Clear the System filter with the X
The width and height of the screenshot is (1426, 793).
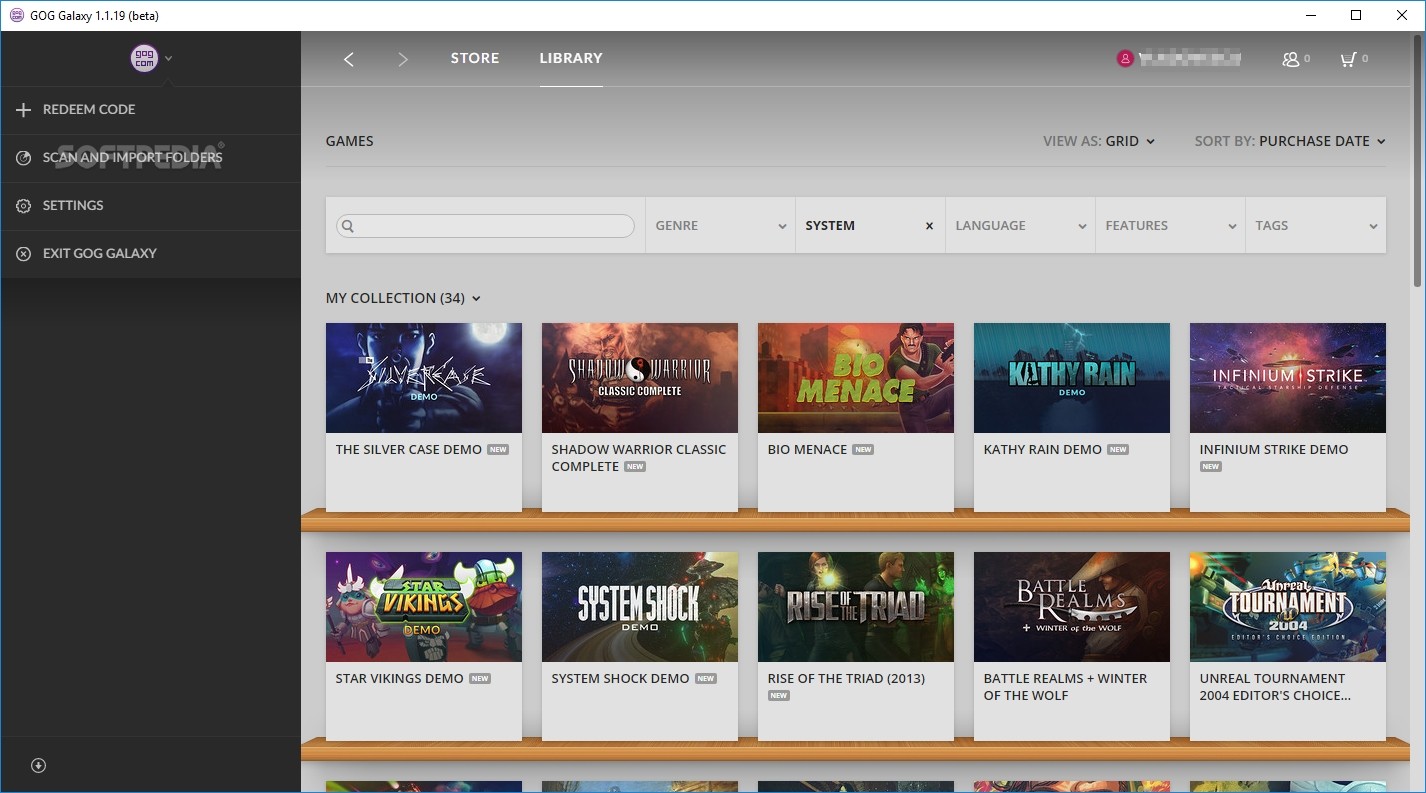[x=929, y=226]
